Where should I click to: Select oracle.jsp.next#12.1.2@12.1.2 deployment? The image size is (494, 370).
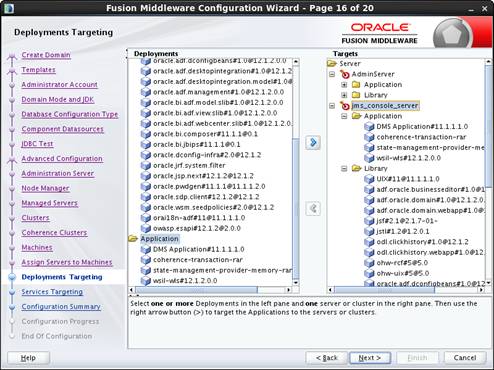[x=203, y=176]
